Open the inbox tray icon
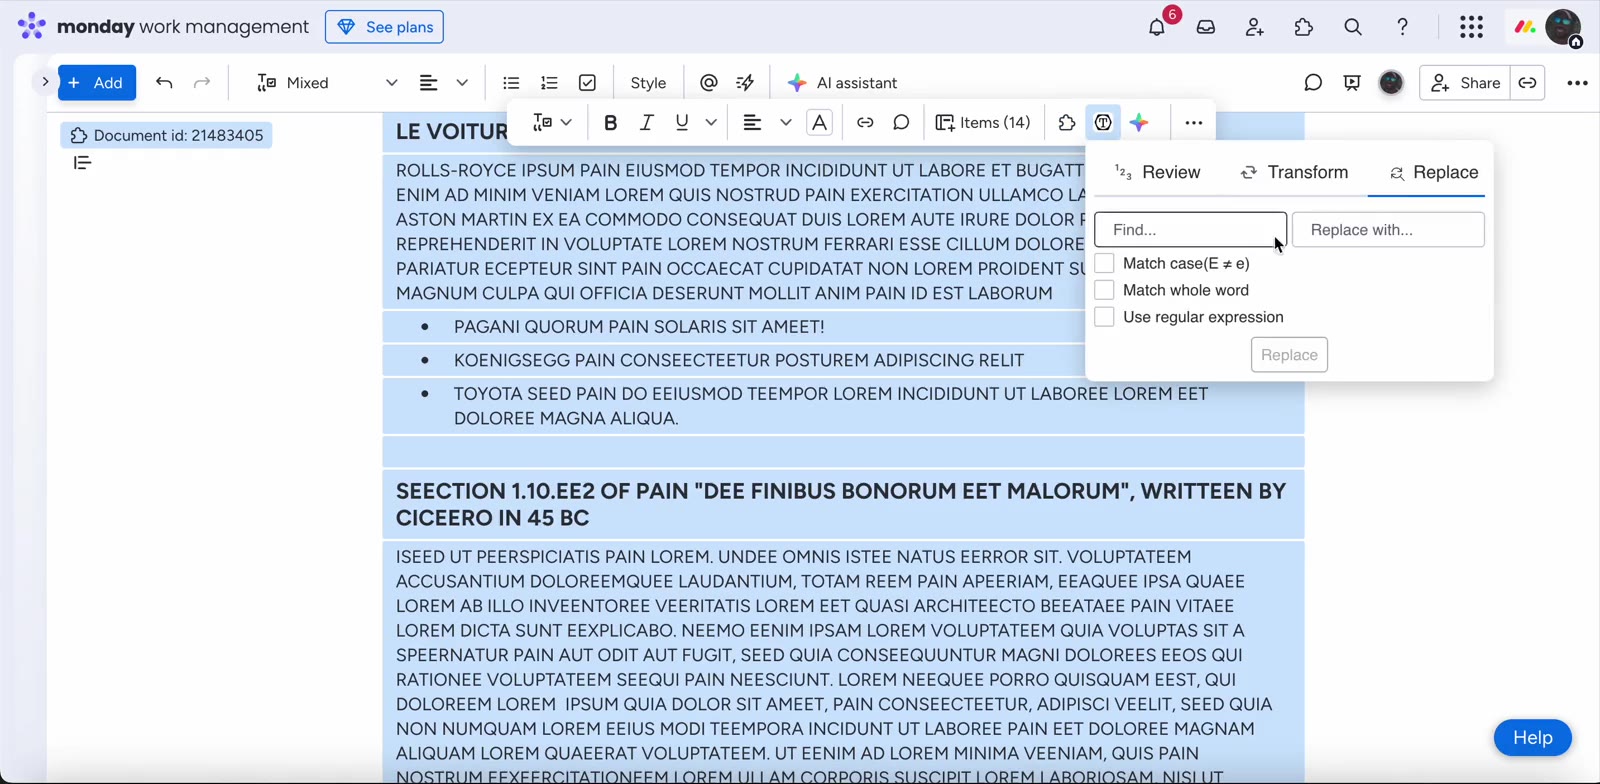Viewport: 1600px width, 784px height. (1206, 27)
